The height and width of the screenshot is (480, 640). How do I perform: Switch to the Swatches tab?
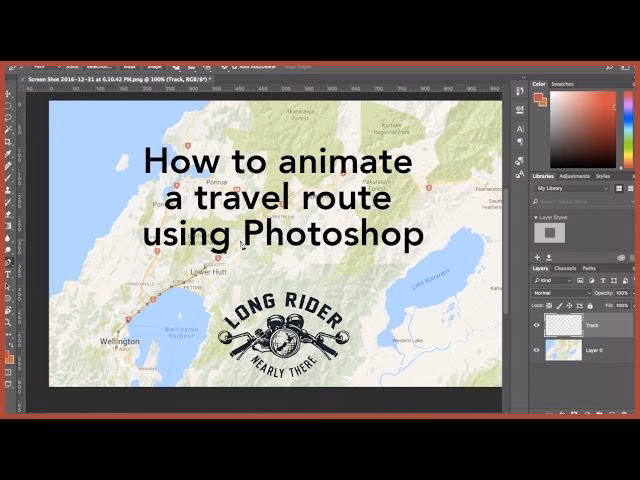tap(563, 84)
